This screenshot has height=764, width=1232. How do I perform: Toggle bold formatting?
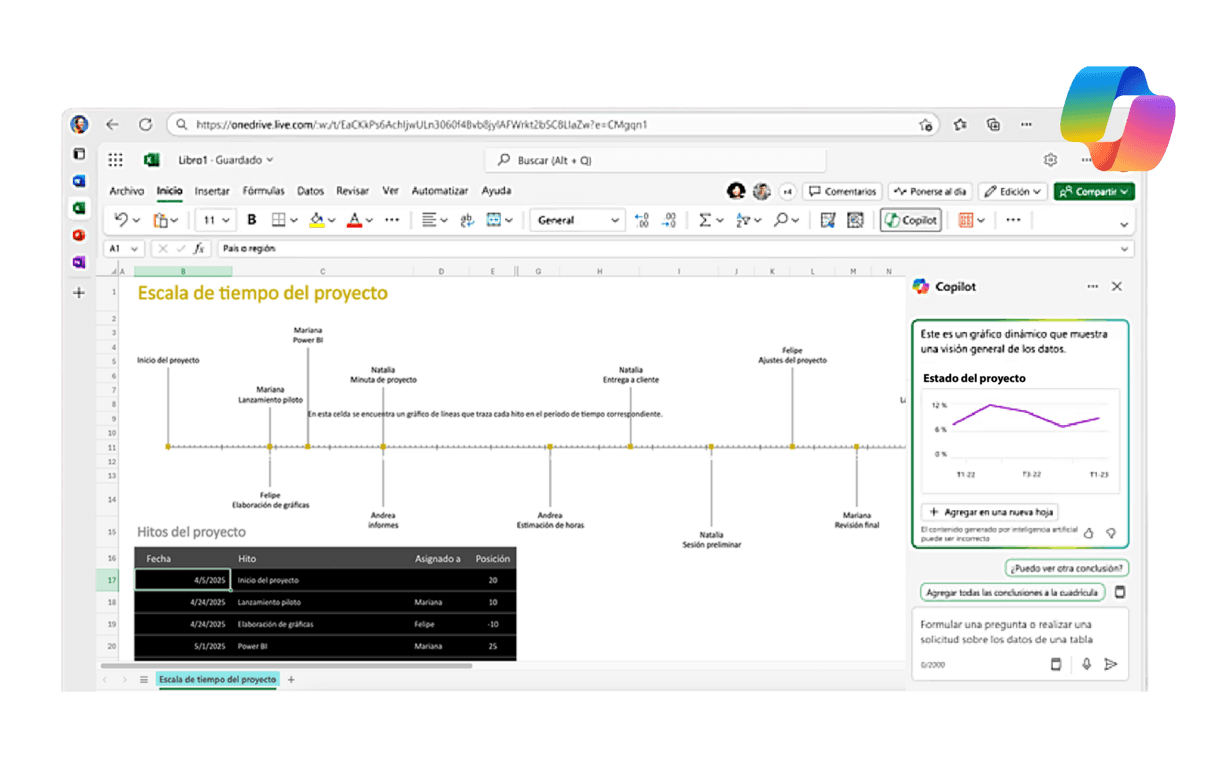[252, 220]
